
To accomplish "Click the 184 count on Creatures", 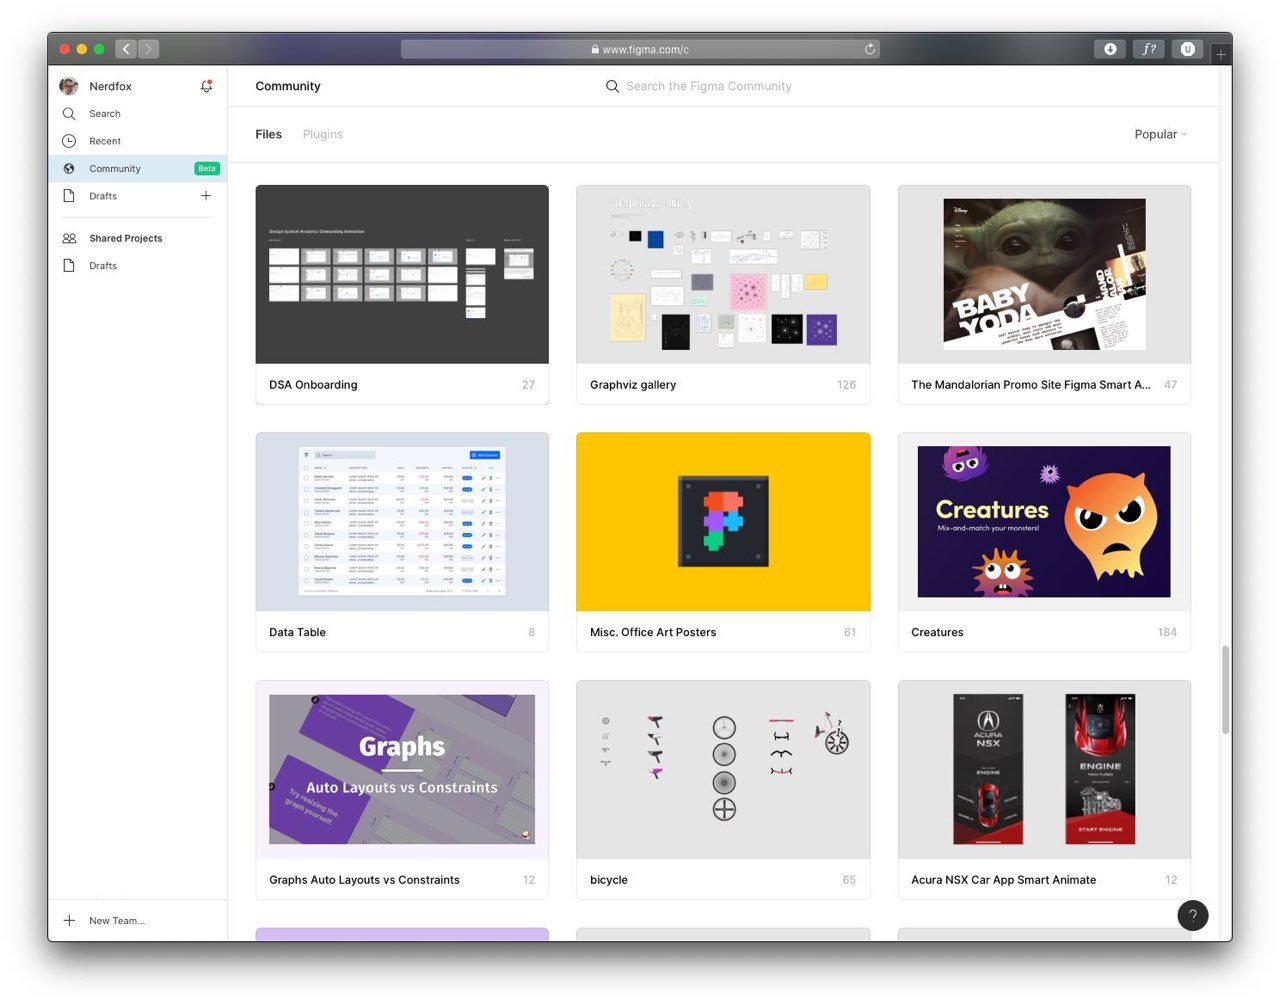I will 1167,633.
